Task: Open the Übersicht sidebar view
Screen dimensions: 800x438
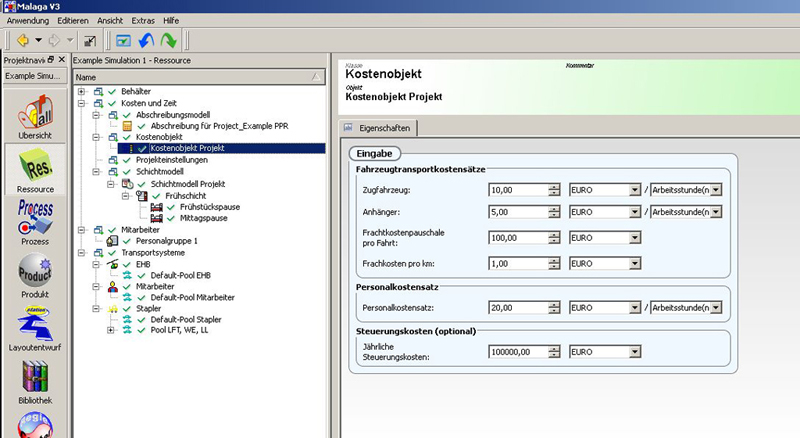Action: coord(35,115)
